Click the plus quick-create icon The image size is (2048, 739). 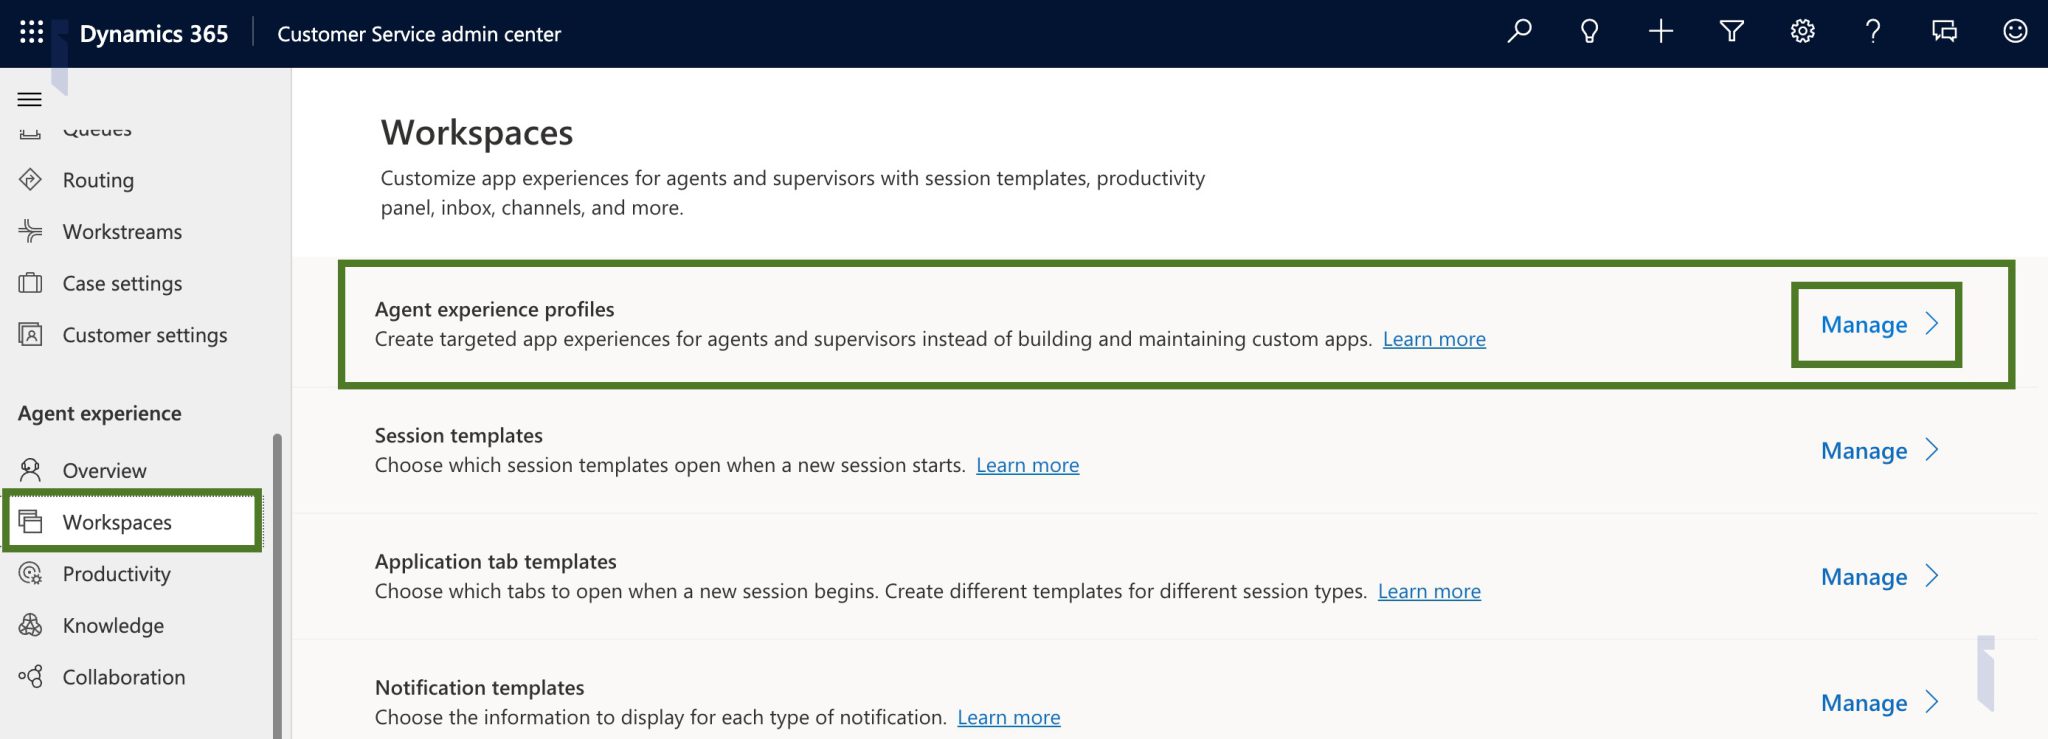[1660, 32]
